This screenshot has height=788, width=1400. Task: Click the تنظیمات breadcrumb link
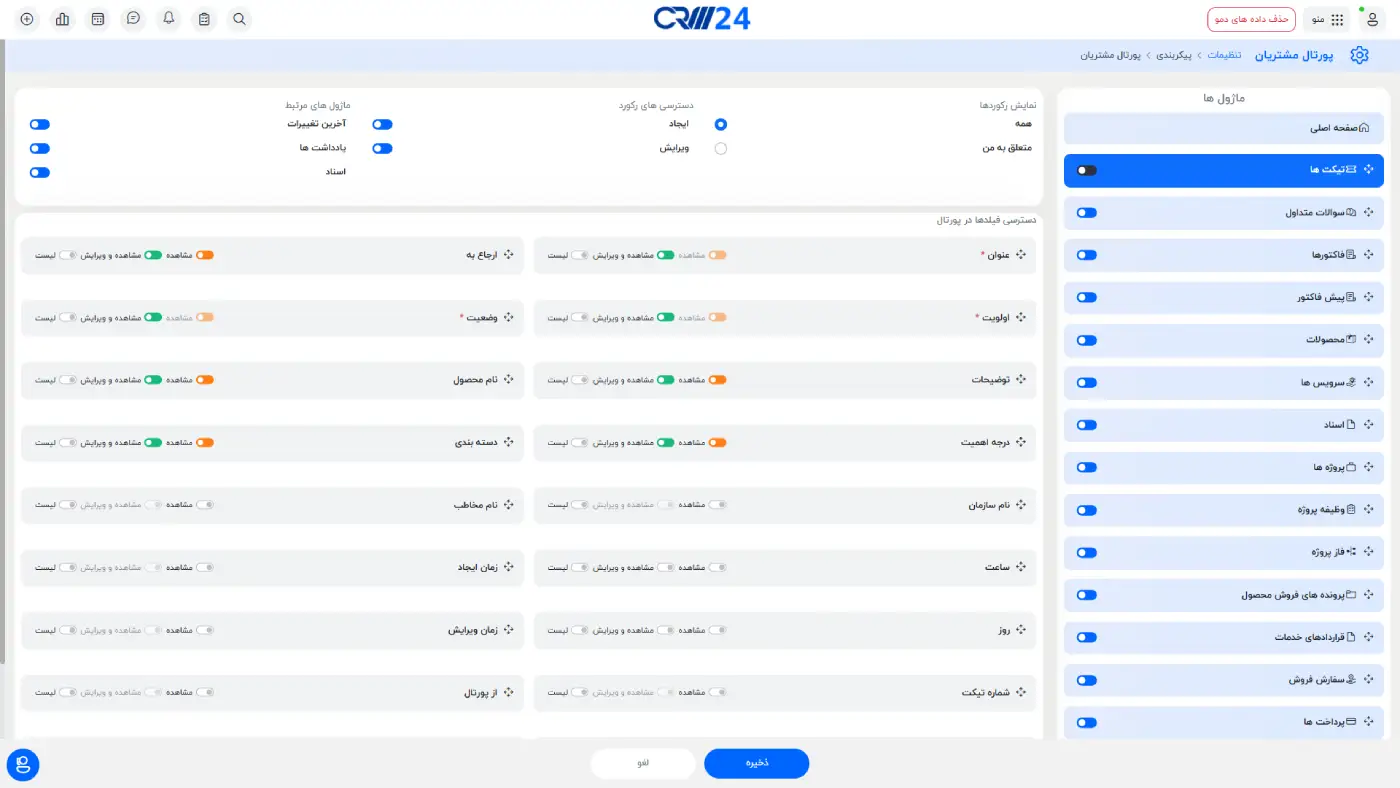pos(1225,55)
